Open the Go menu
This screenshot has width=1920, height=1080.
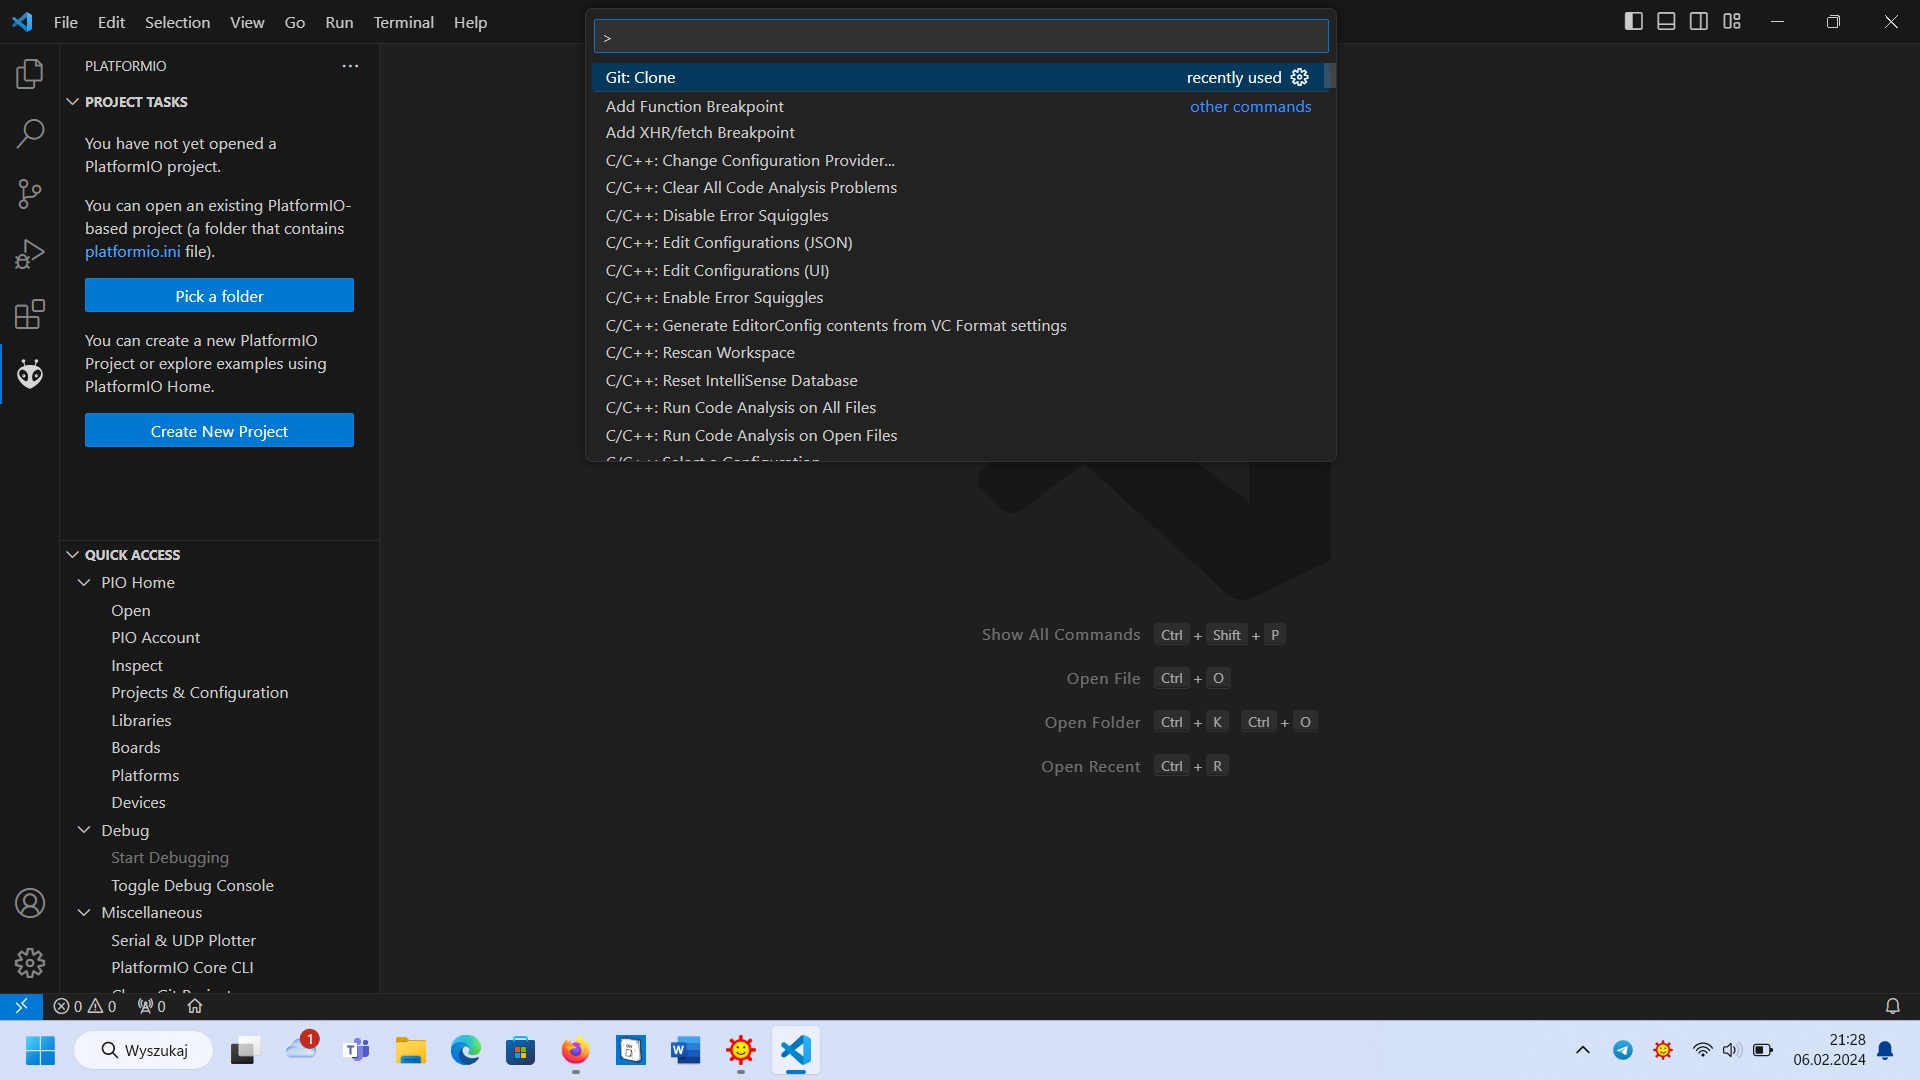(x=295, y=22)
